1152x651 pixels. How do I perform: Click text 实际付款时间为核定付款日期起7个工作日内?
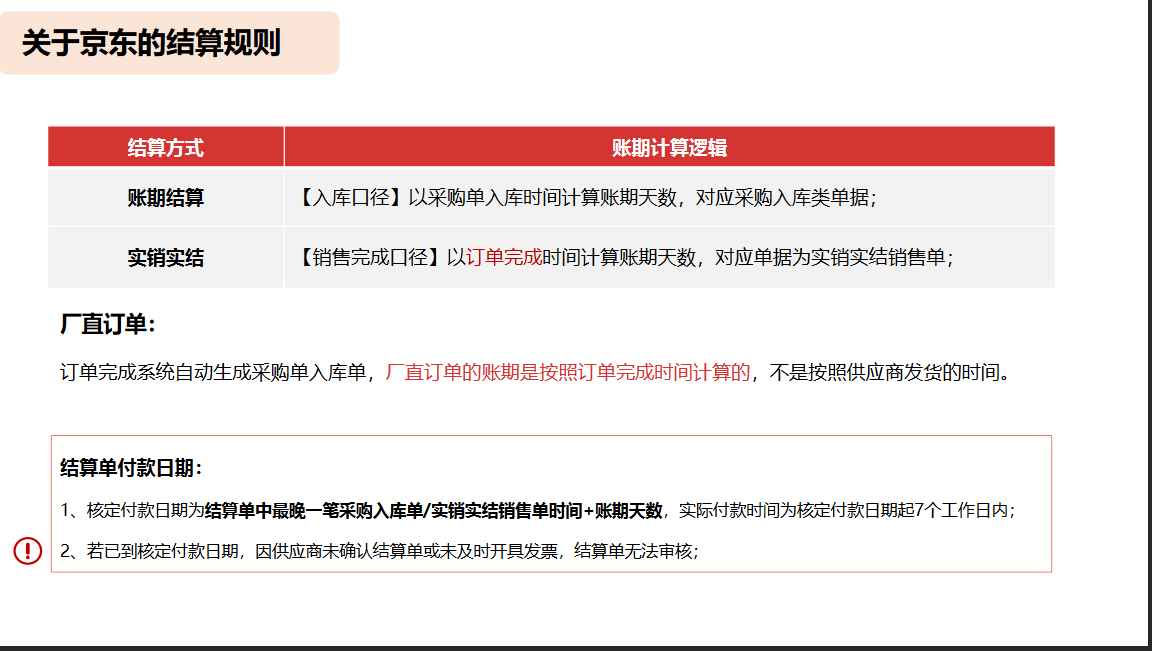[x=843, y=511]
